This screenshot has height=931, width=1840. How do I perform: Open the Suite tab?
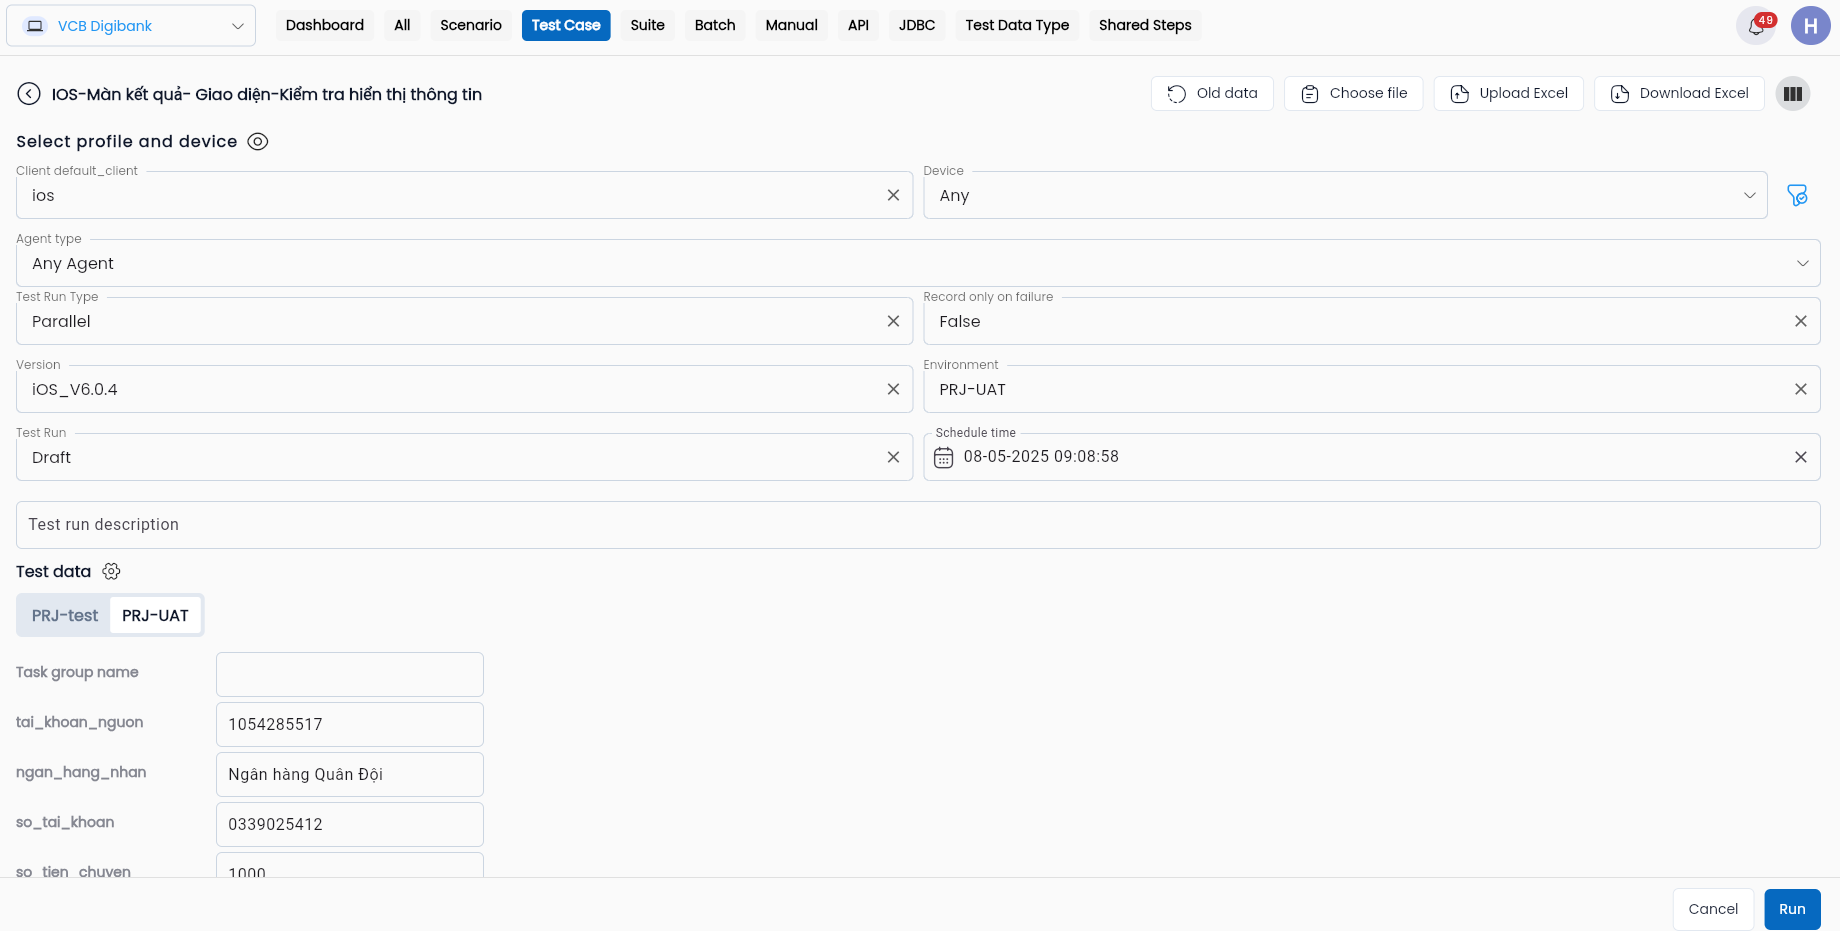647,26
